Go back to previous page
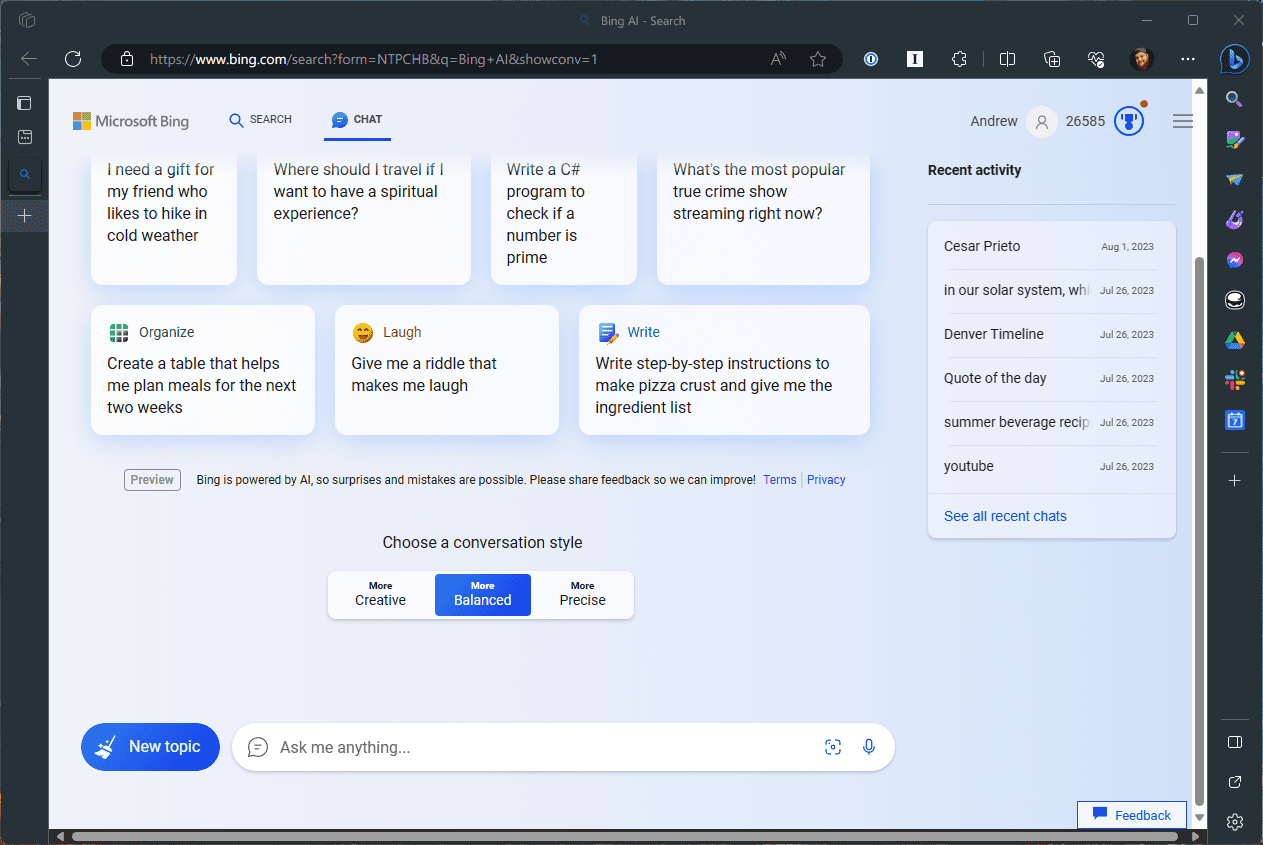Viewport: 1263px width, 845px height. click(29, 59)
